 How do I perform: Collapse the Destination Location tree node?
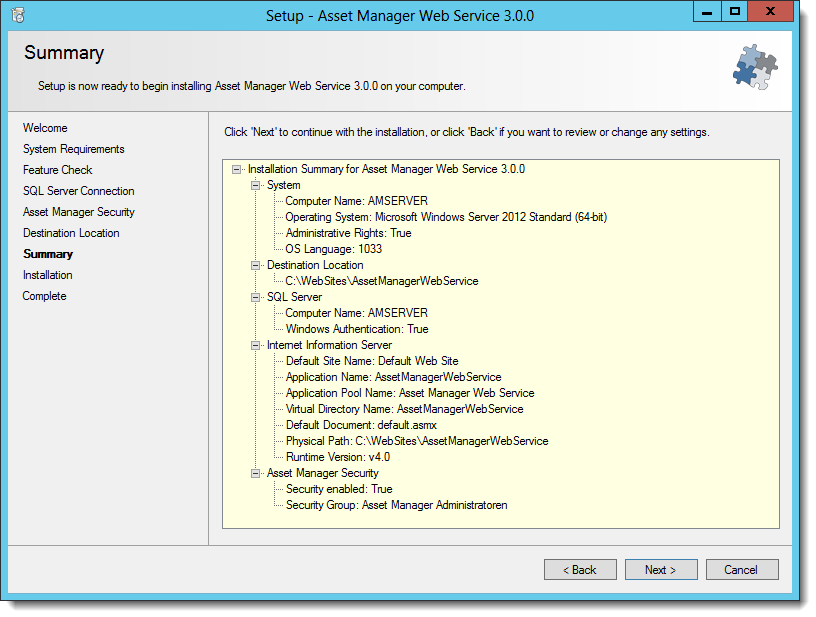pos(255,265)
